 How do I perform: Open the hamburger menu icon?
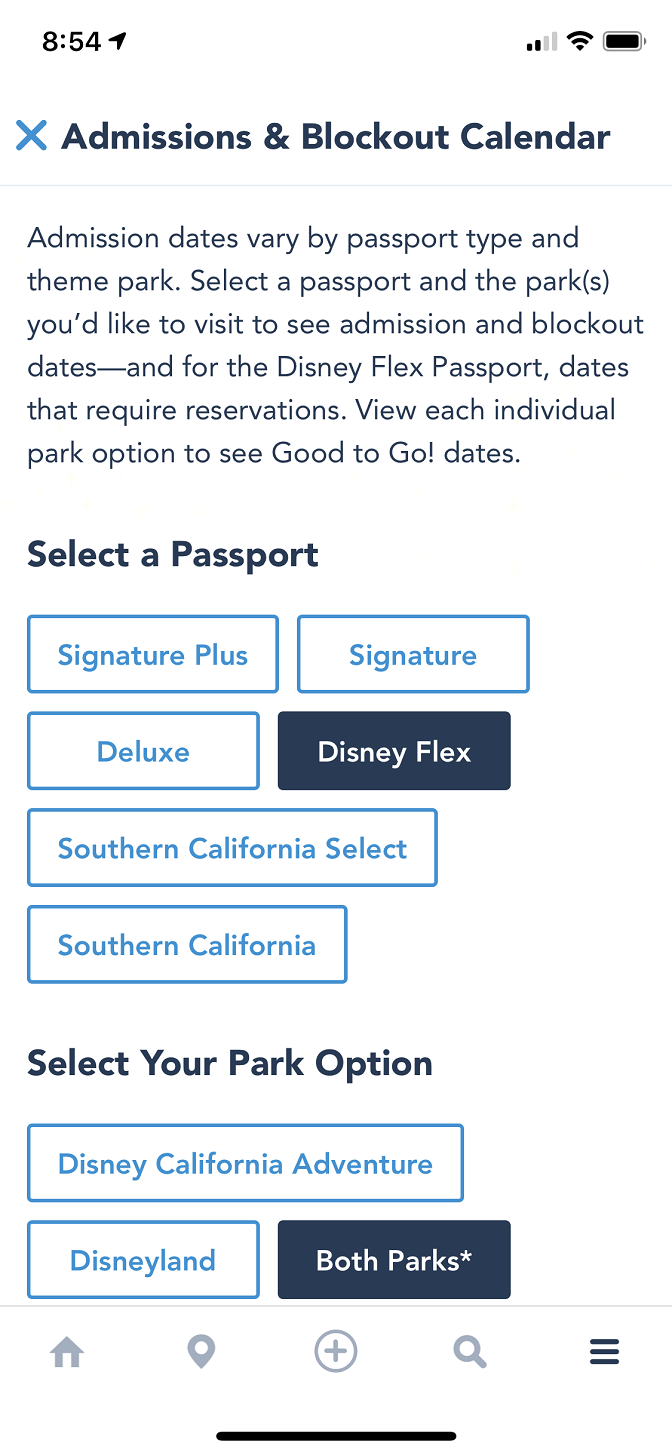click(604, 1353)
